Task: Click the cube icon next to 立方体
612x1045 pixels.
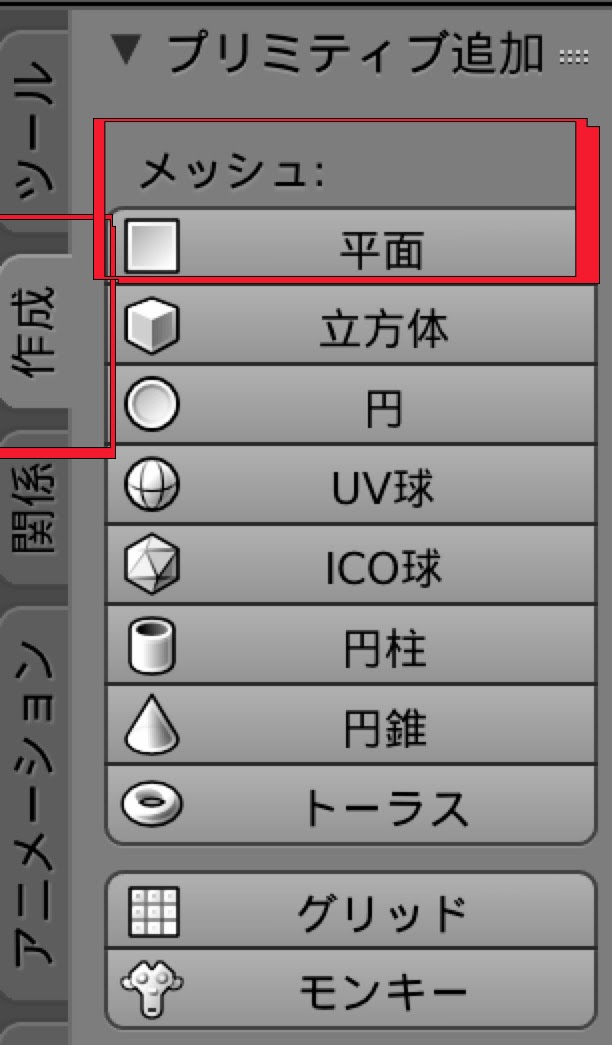Action: [x=151, y=326]
